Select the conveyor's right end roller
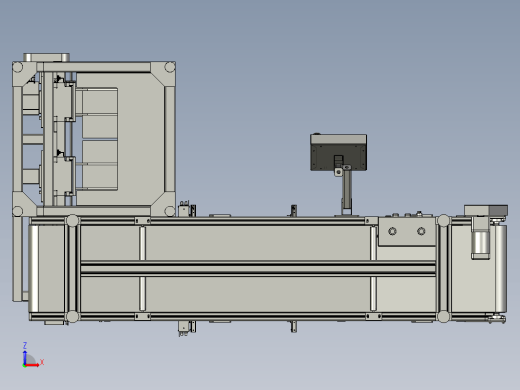 [x=501, y=269]
